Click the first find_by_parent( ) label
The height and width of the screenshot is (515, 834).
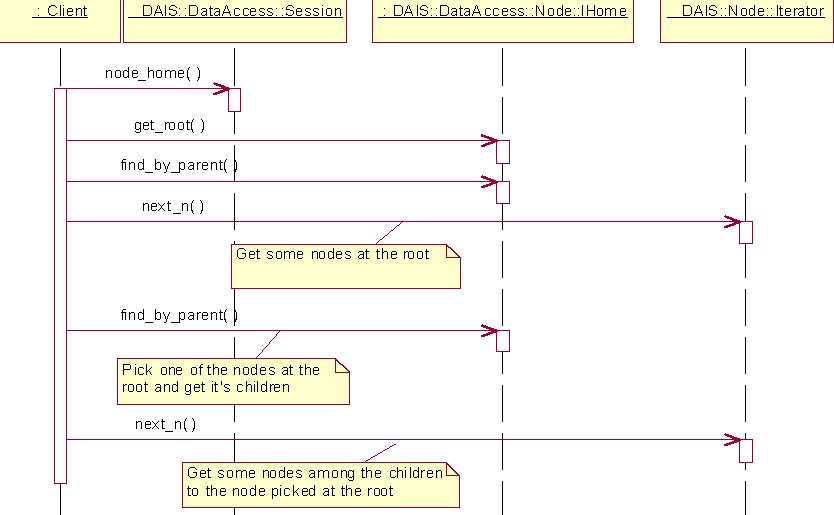179,165
